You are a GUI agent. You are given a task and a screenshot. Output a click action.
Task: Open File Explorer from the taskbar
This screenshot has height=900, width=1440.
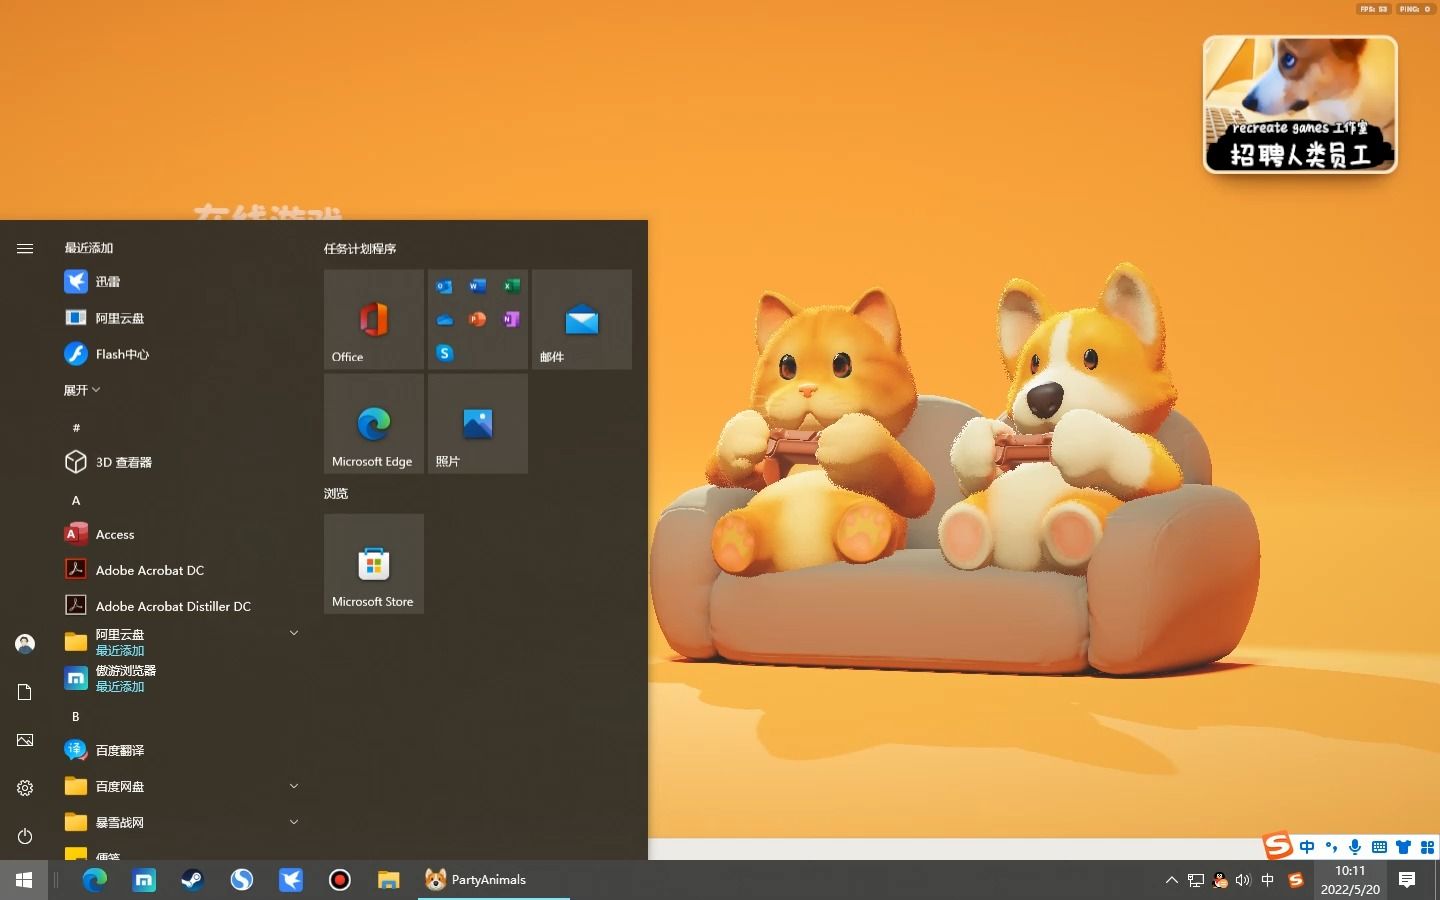coord(389,880)
